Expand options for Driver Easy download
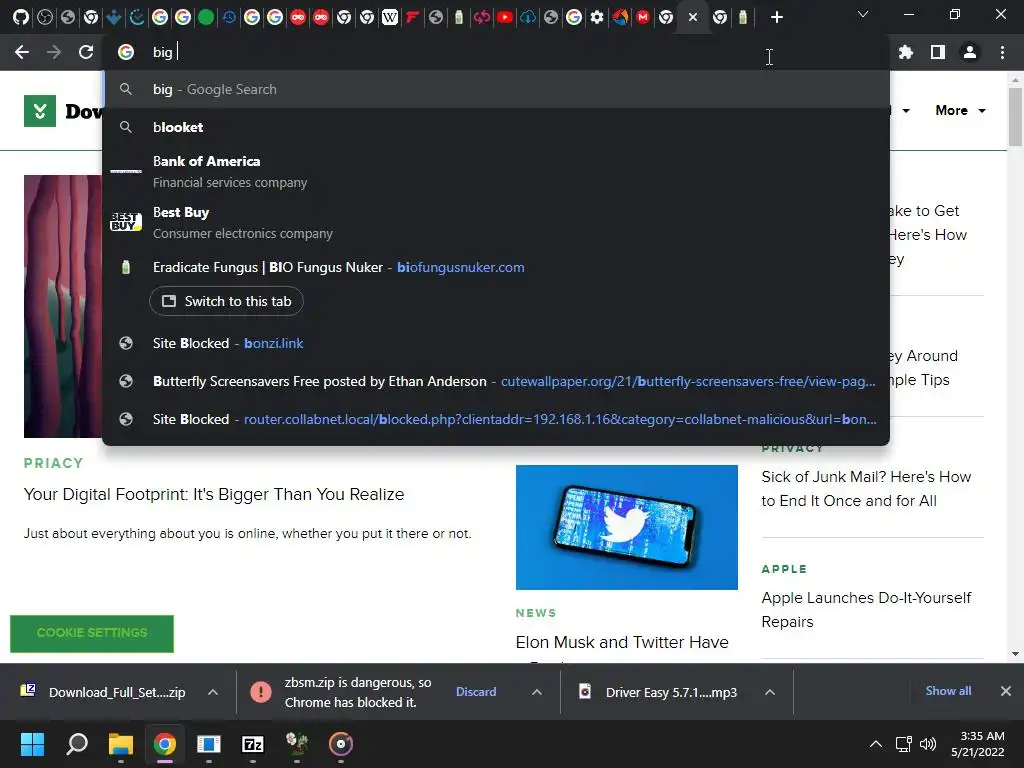 click(770, 692)
